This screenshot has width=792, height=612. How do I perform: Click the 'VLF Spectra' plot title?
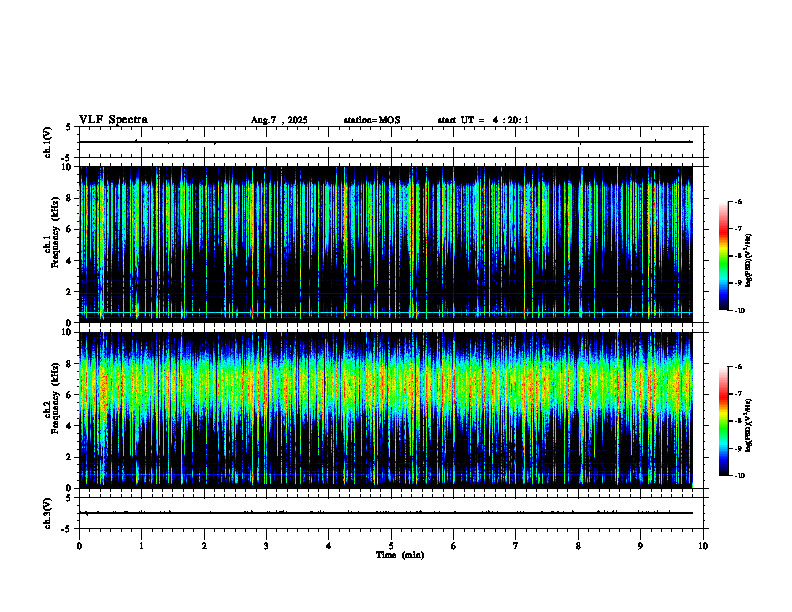point(113,120)
